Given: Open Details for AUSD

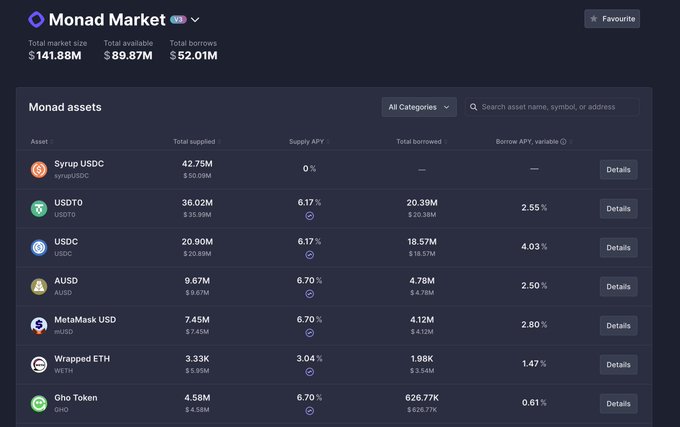Looking at the screenshot, I should click(618, 287).
